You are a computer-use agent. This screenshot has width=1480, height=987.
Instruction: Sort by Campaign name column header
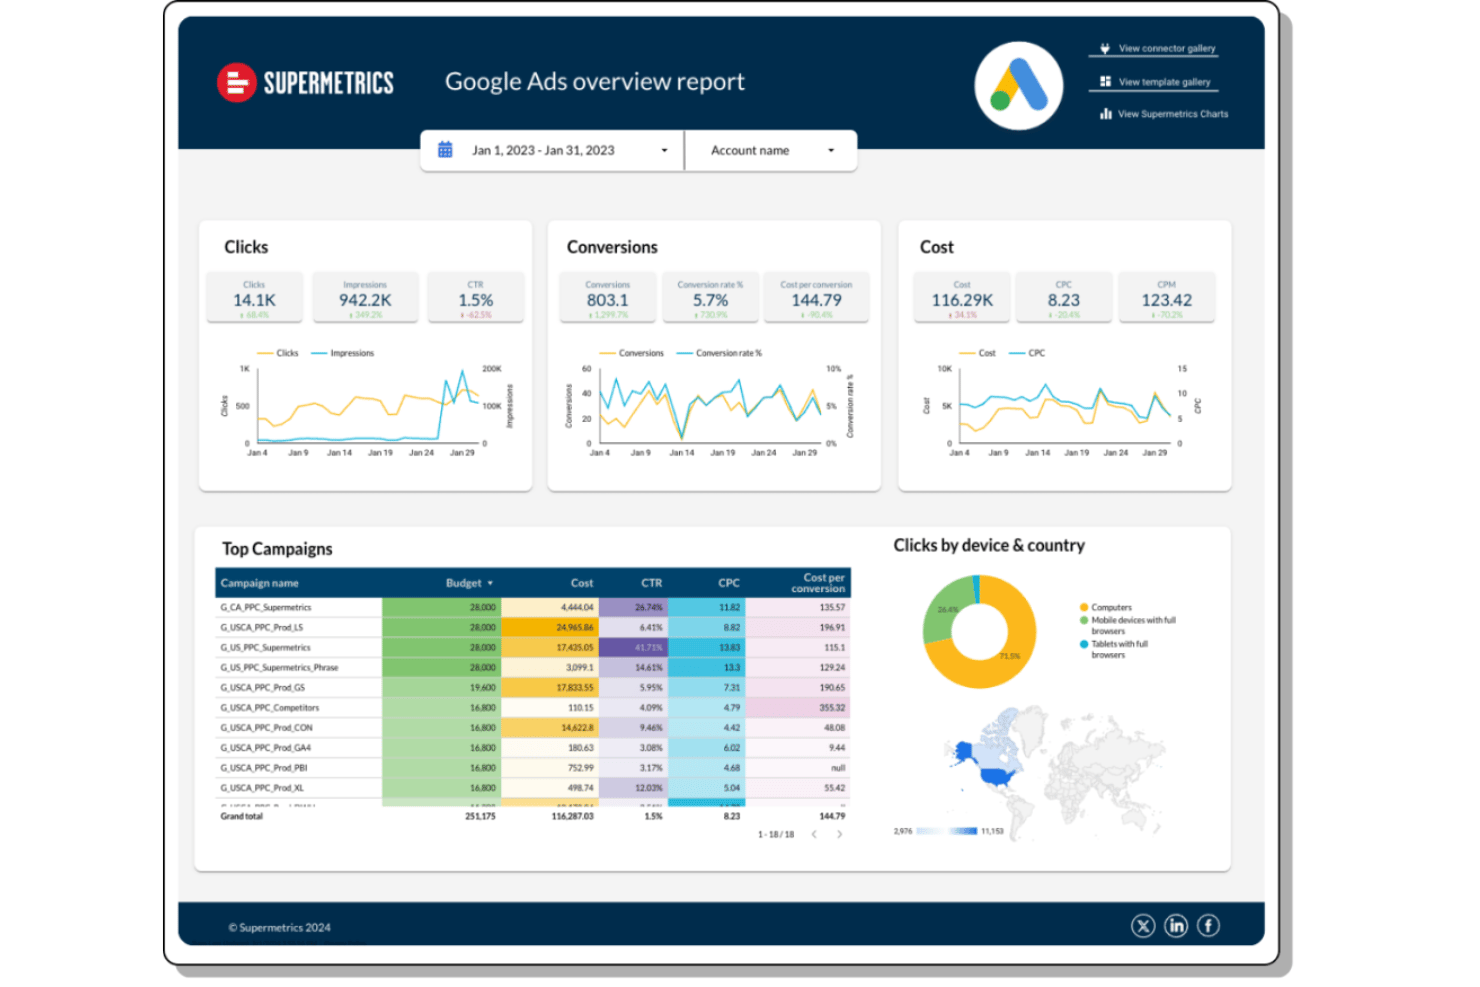tap(259, 583)
